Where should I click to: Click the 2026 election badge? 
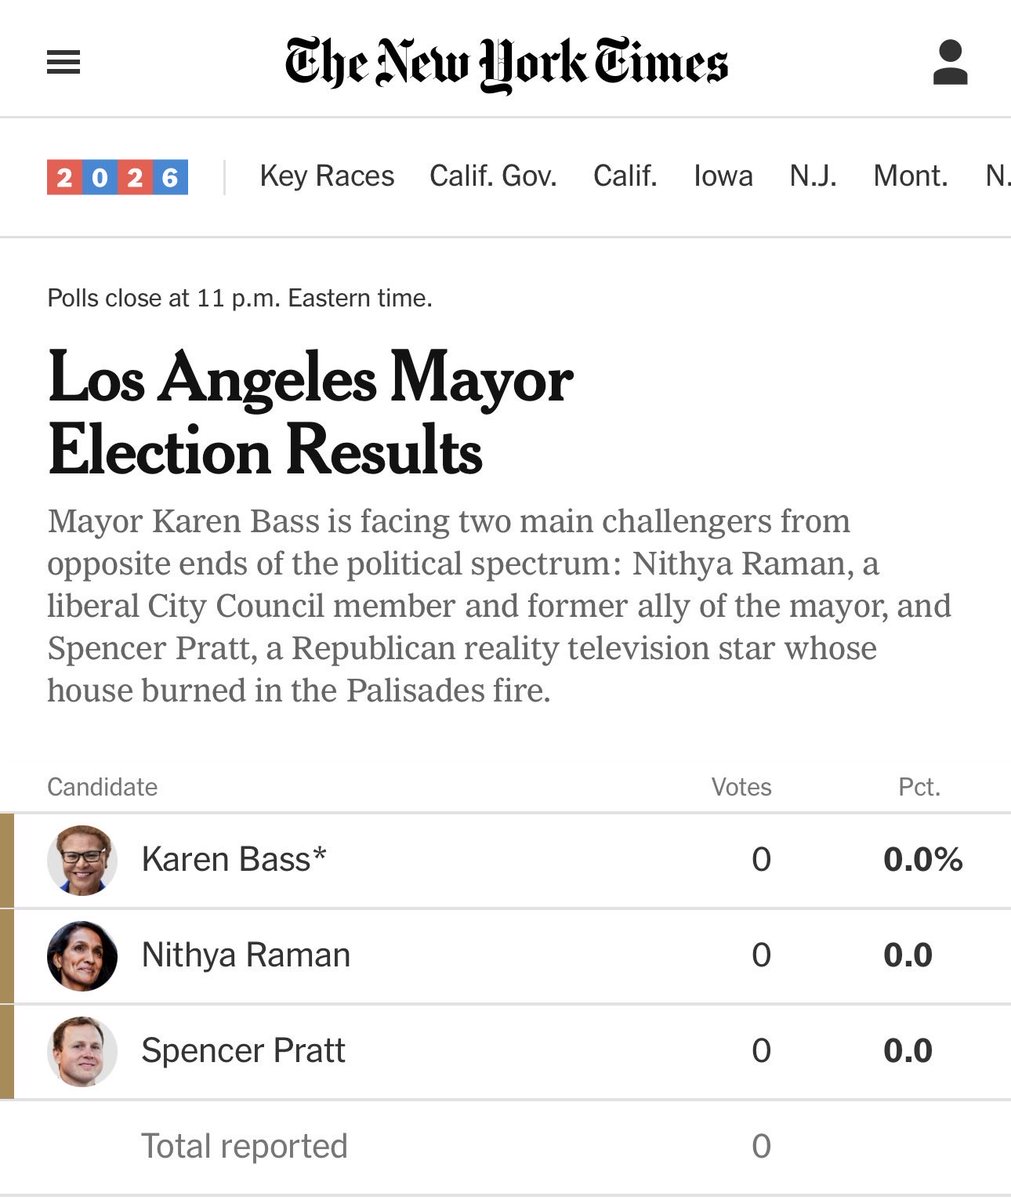(x=117, y=177)
